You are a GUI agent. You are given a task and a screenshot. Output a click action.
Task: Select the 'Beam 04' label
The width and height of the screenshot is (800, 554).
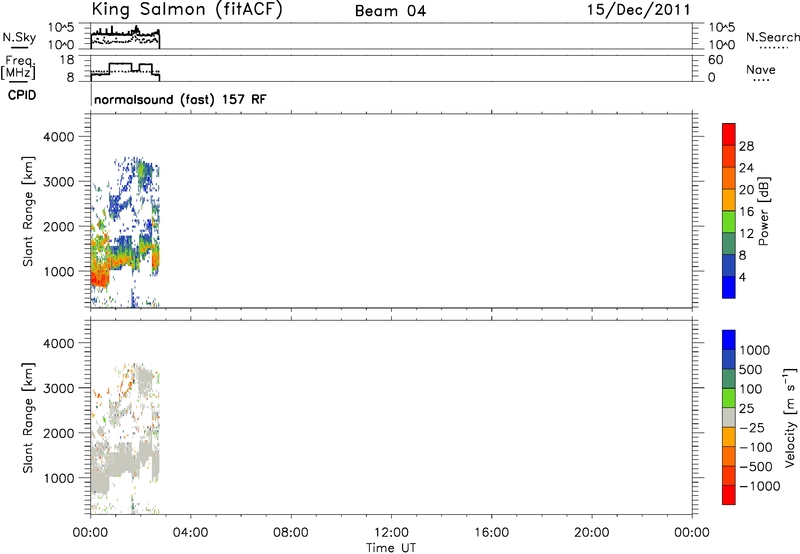(390, 11)
